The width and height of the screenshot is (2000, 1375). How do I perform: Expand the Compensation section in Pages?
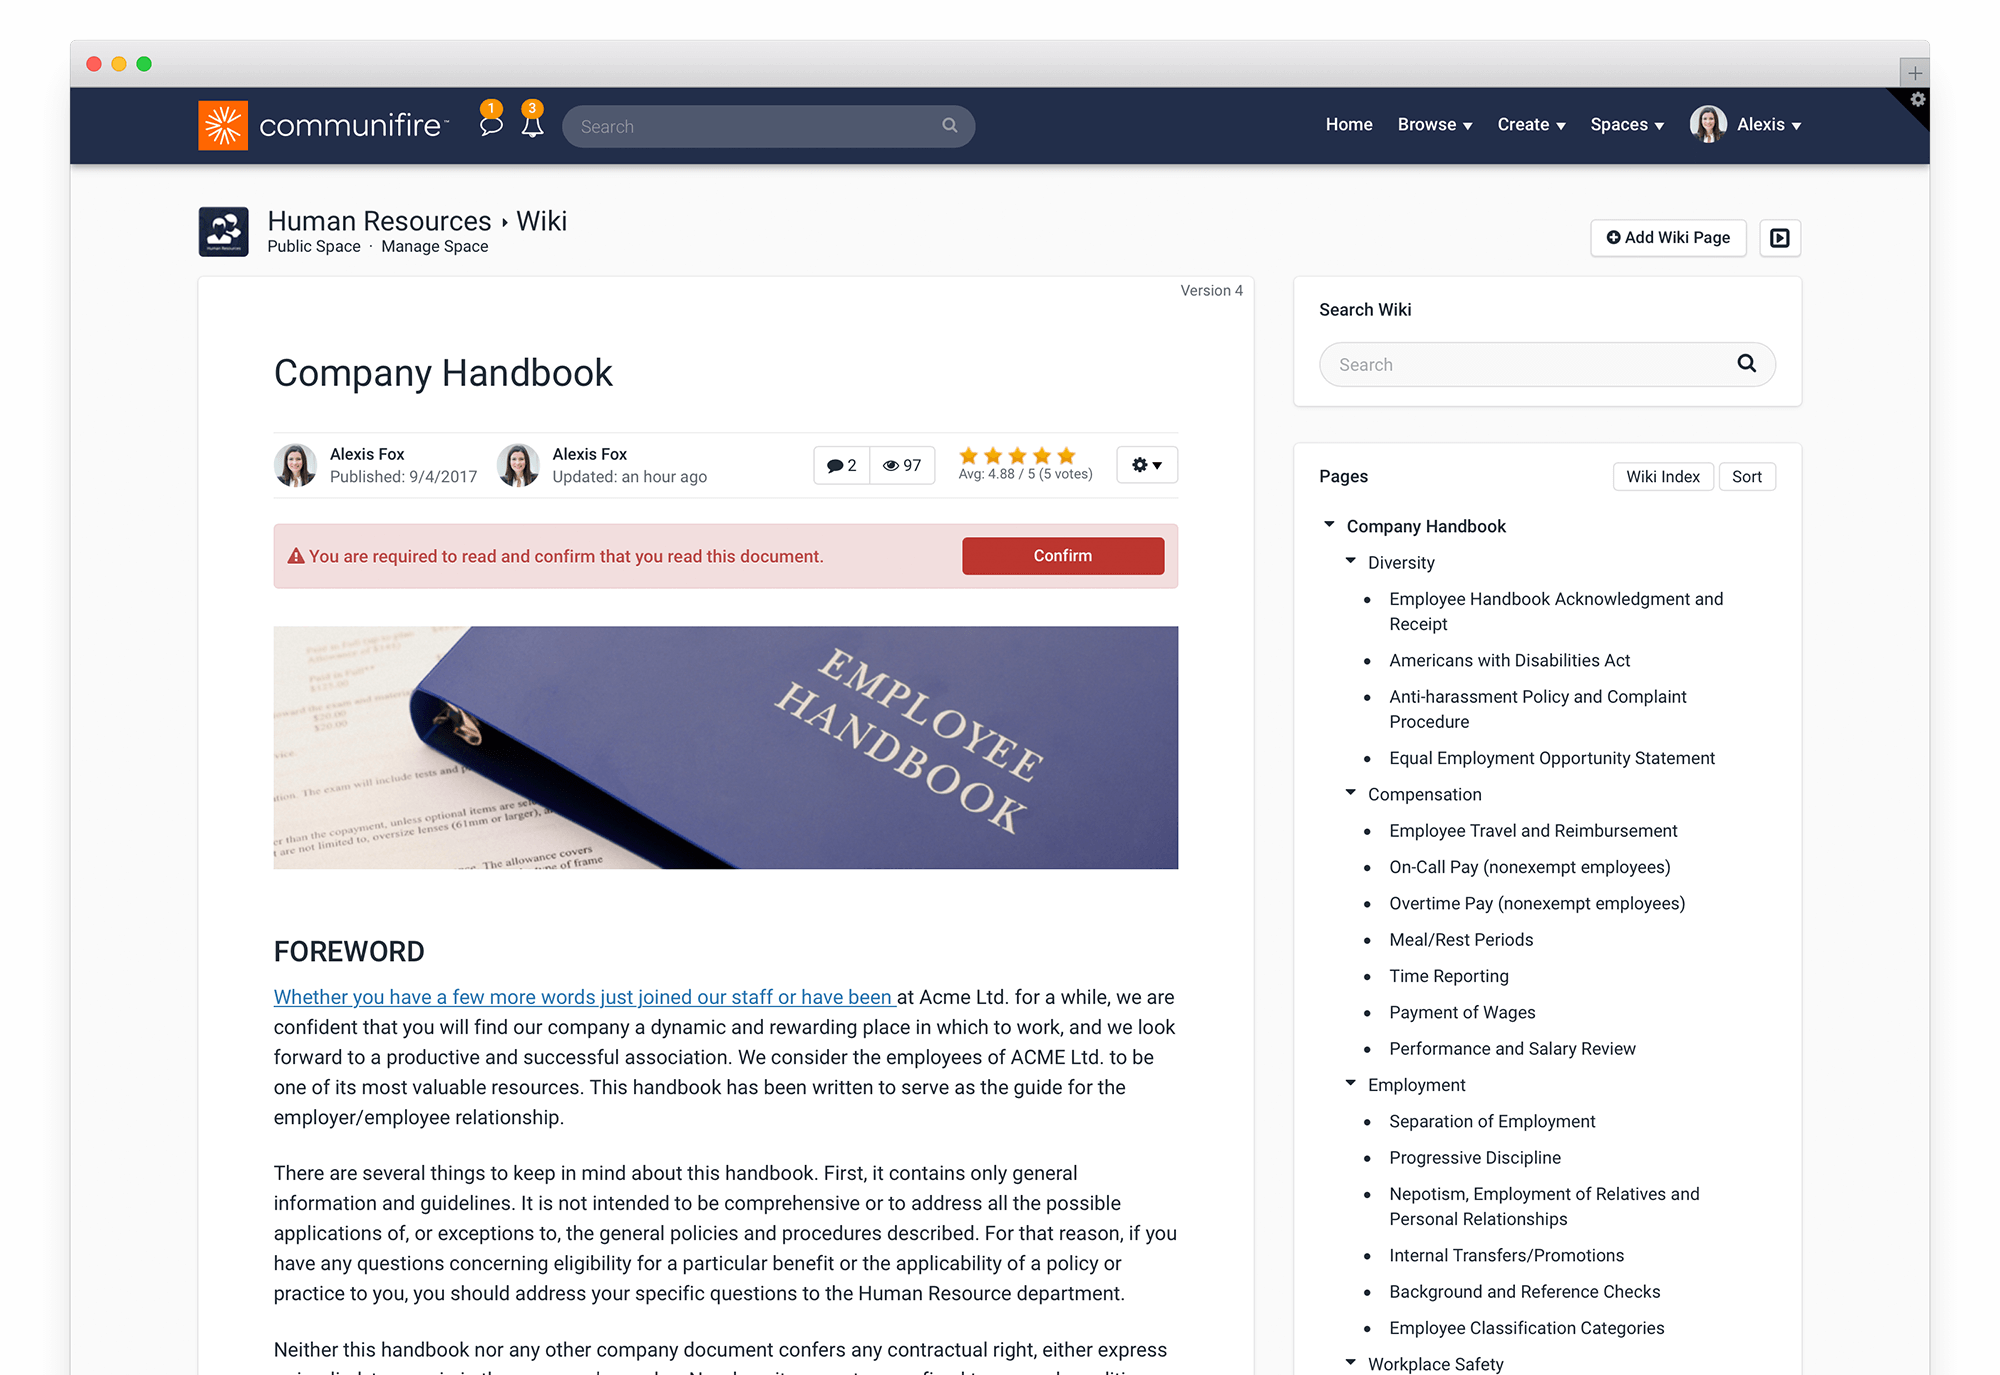[1353, 793]
